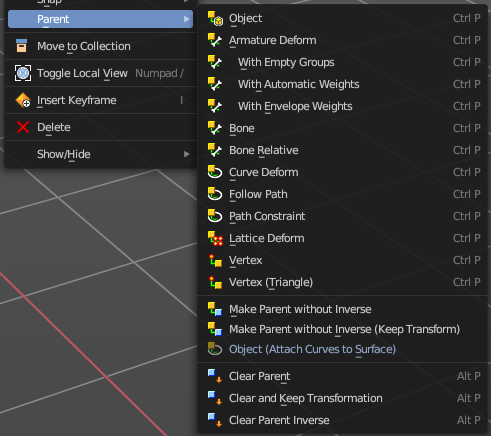Select Curve Deform option
The height and width of the screenshot is (436, 491).
coord(343,172)
